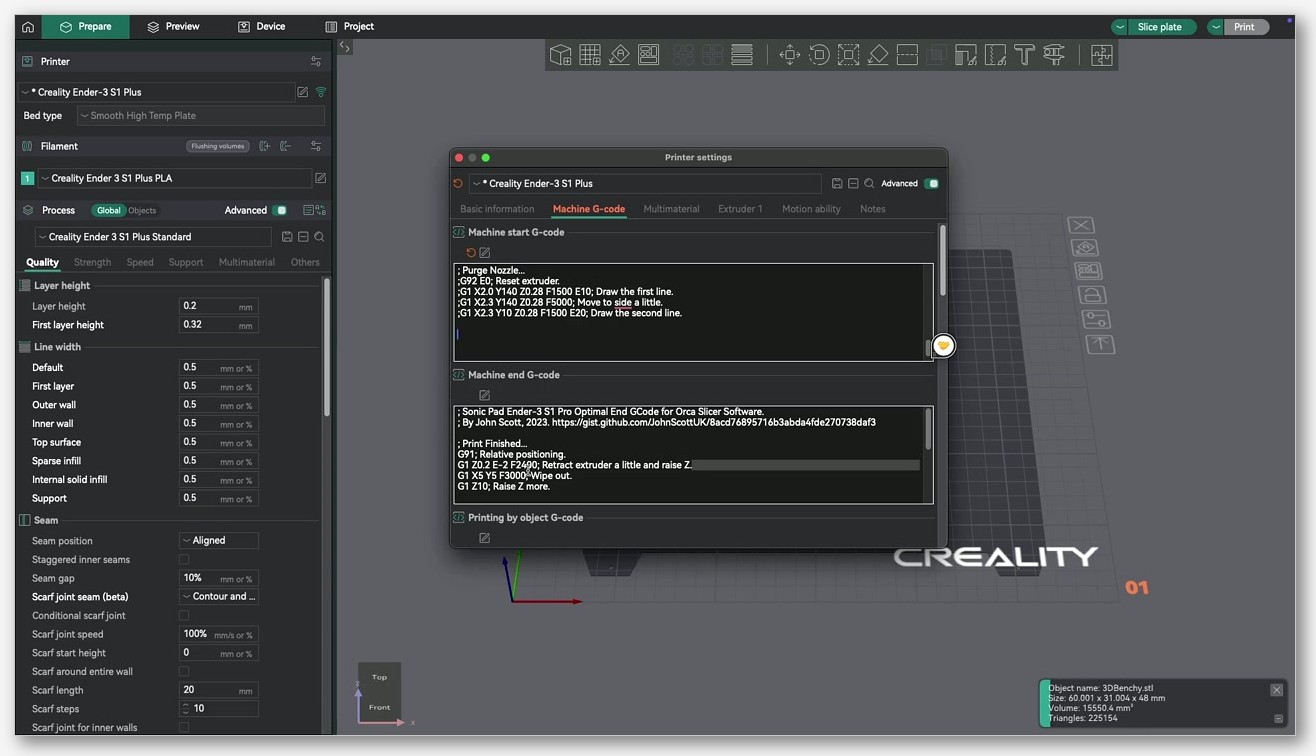
Task: Click the home icon in the top bar
Action: click(x=28, y=27)
